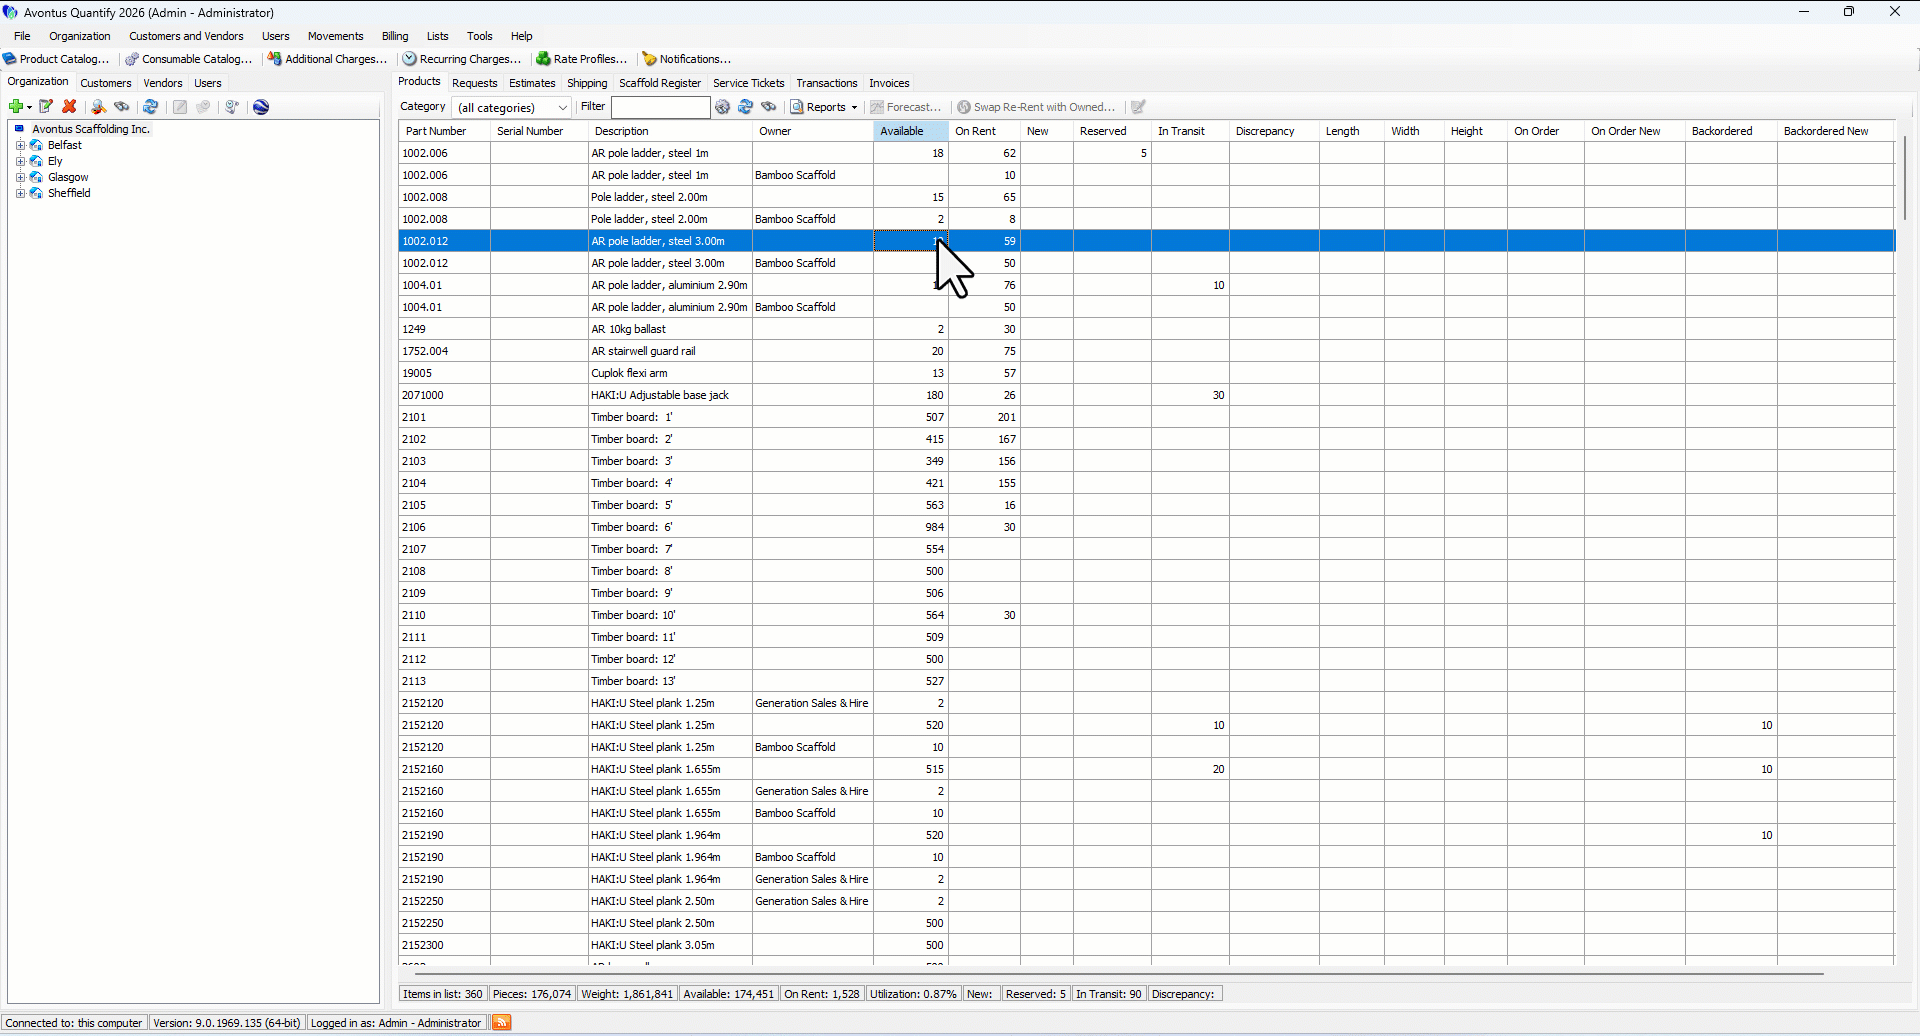Select the Glasgow tree item

click(x=68, y=177)
